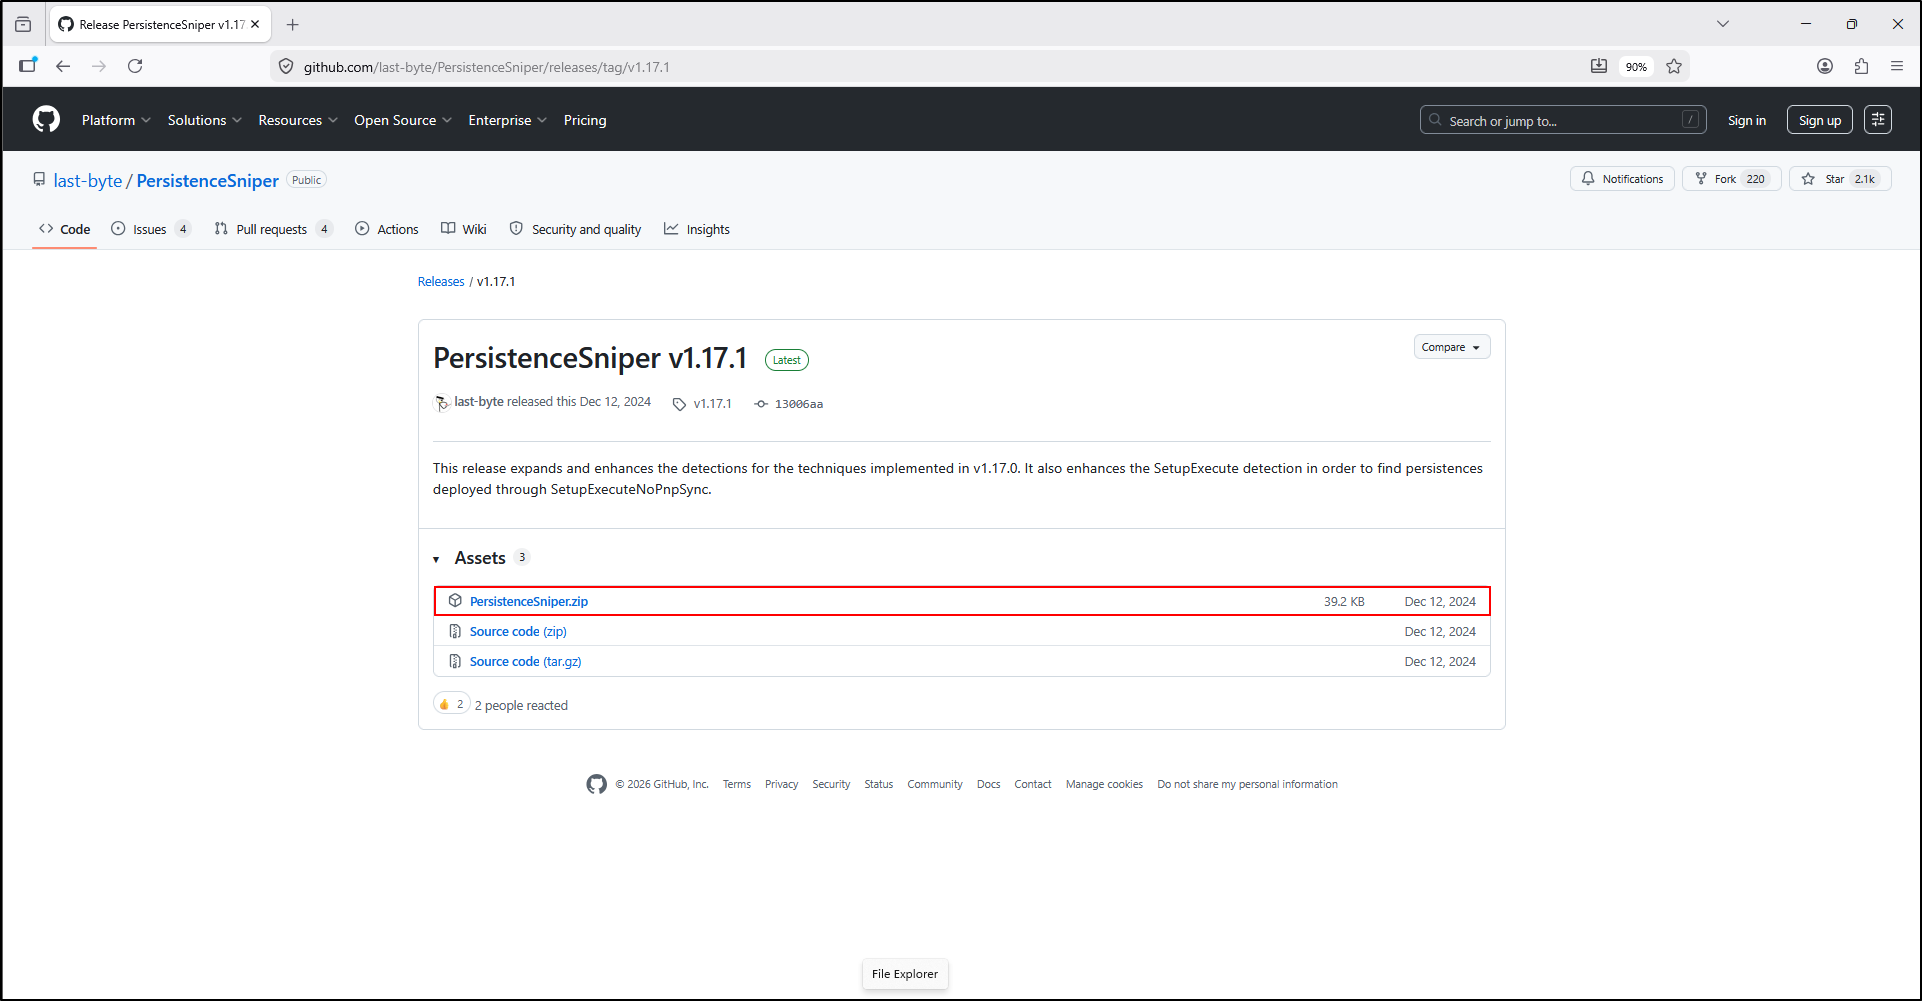1922x1001 pixels.
Task: Click the Latest release badge
Action: (787, 360)
